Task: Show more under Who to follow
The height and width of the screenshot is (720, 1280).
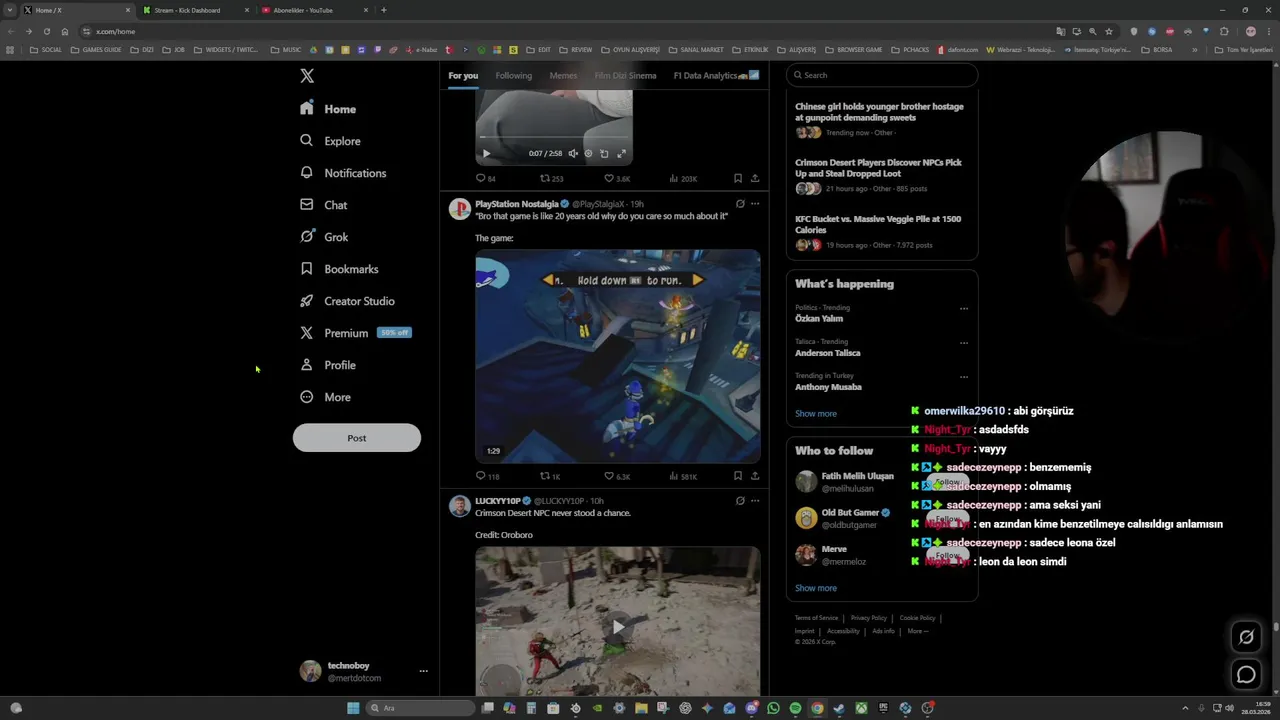Action: (816, 588)
